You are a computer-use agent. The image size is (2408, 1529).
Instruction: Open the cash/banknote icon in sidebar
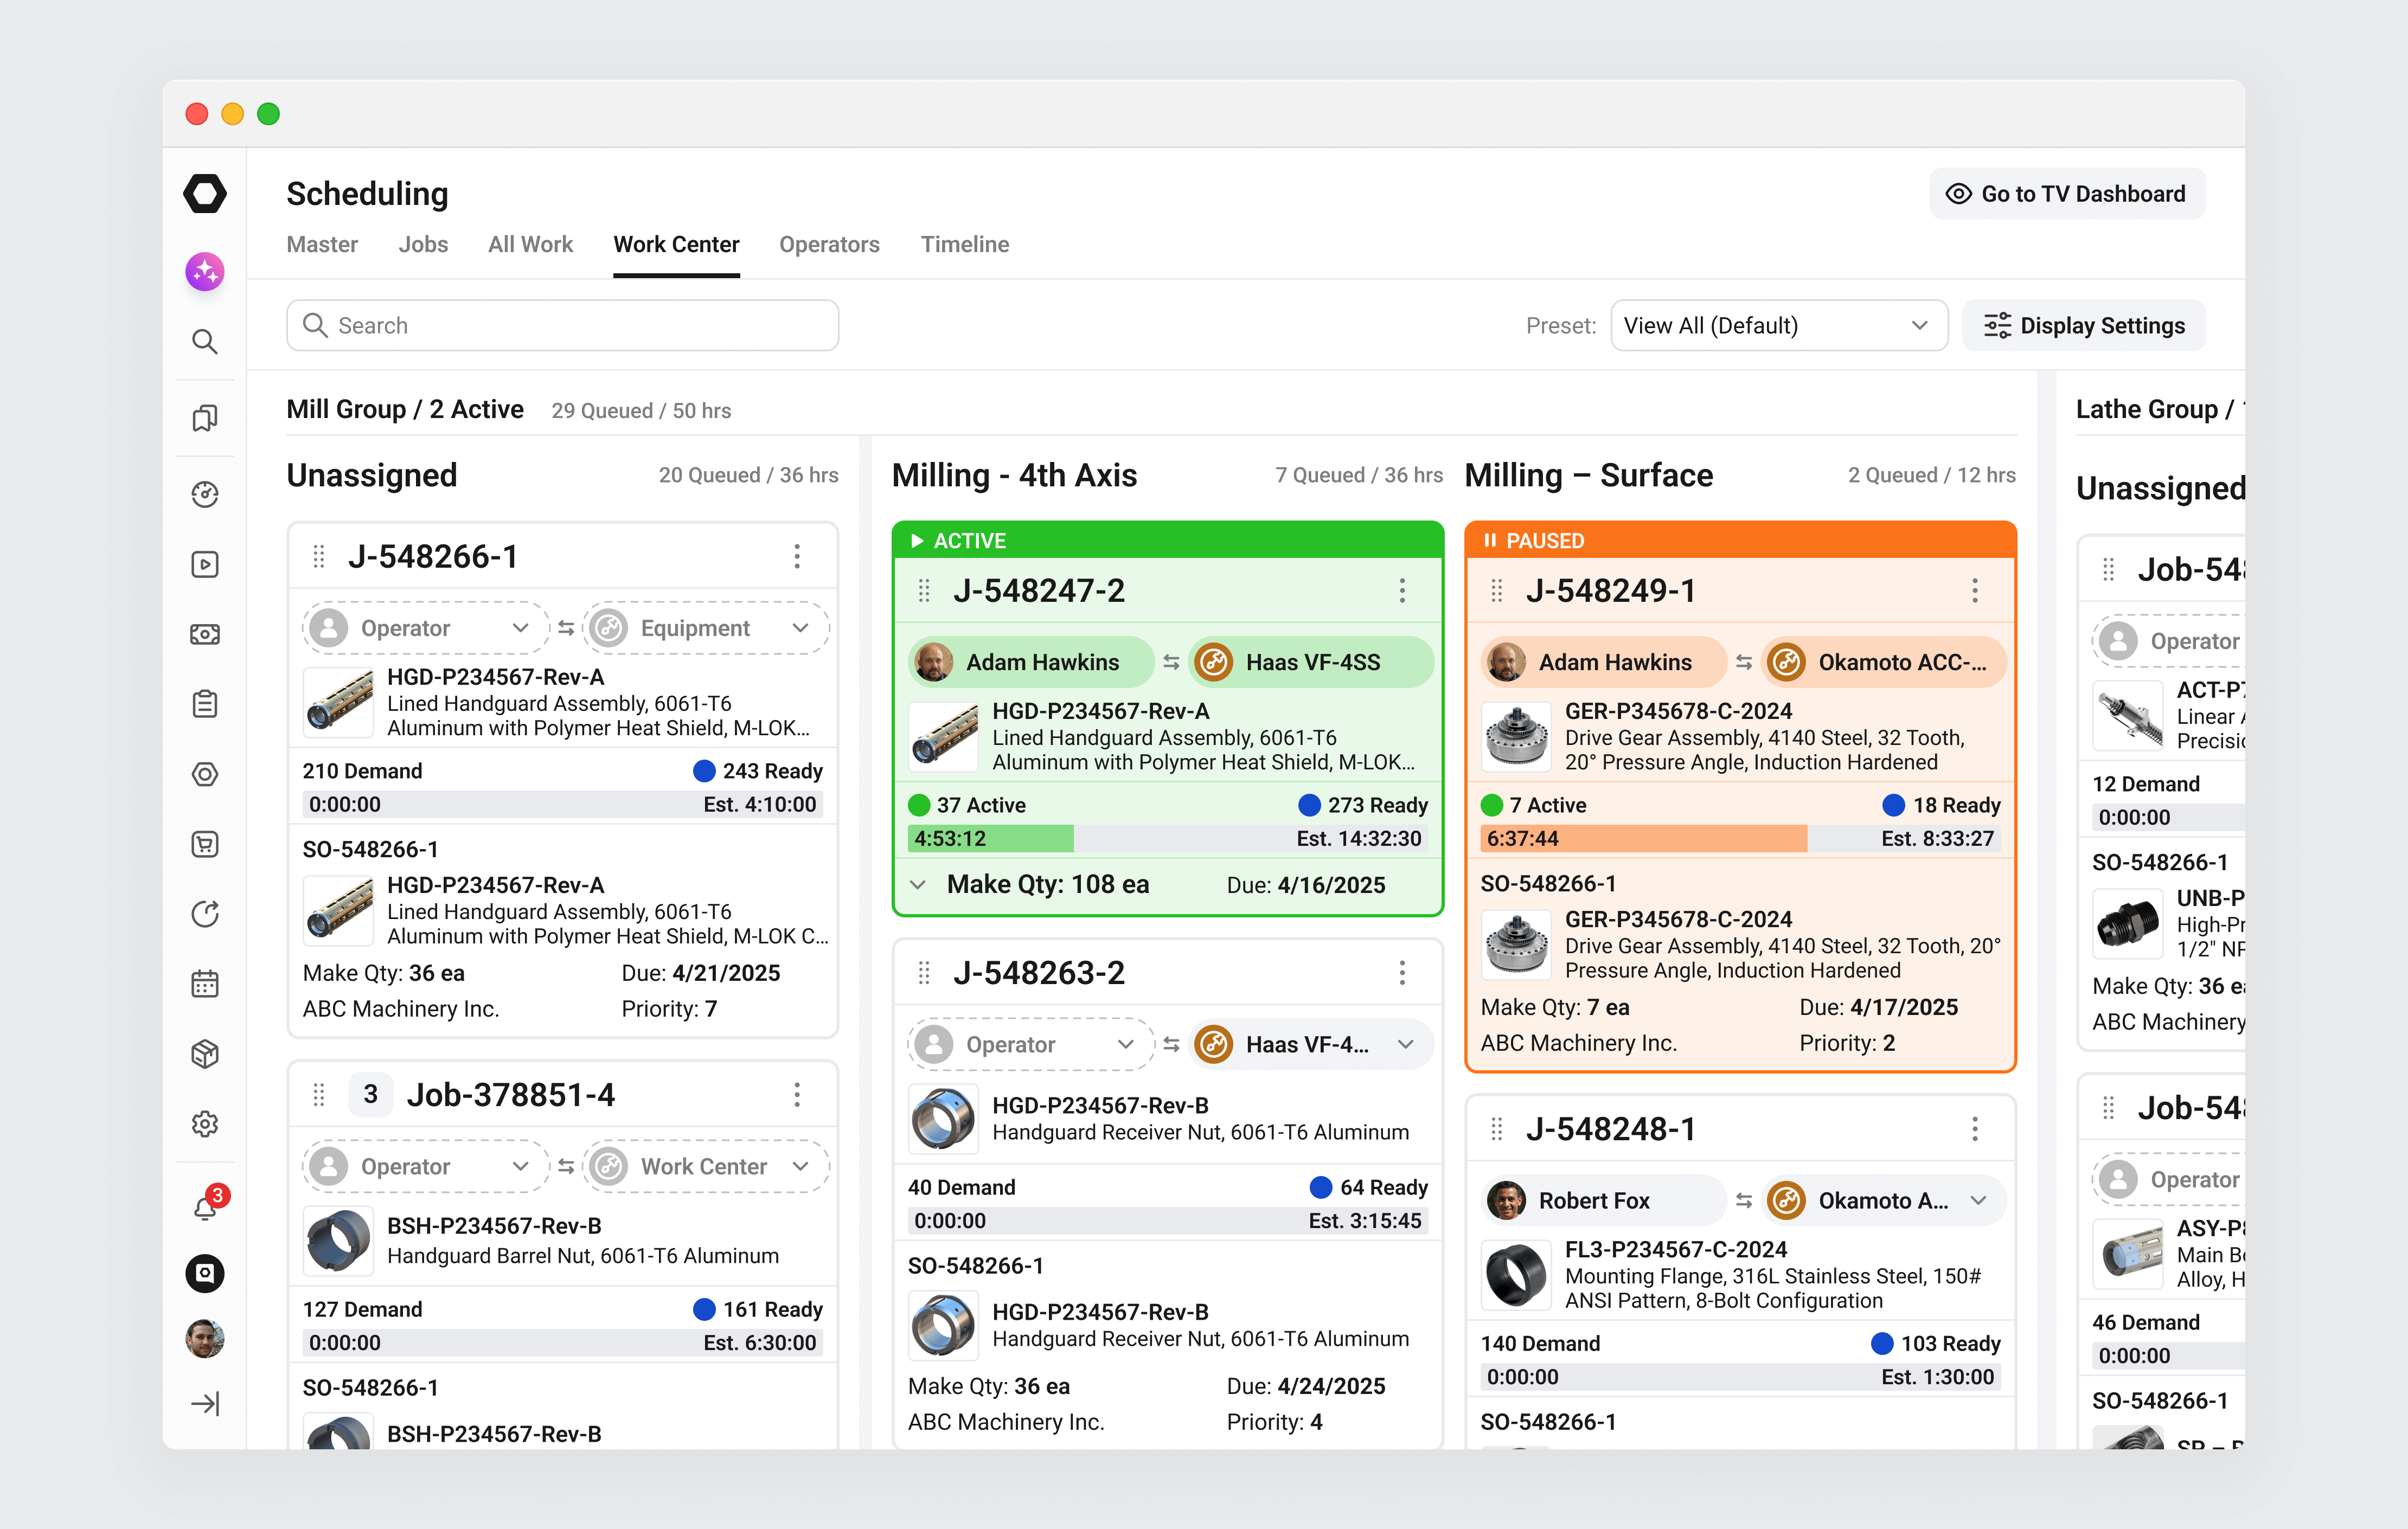click(x=205, y=634)
